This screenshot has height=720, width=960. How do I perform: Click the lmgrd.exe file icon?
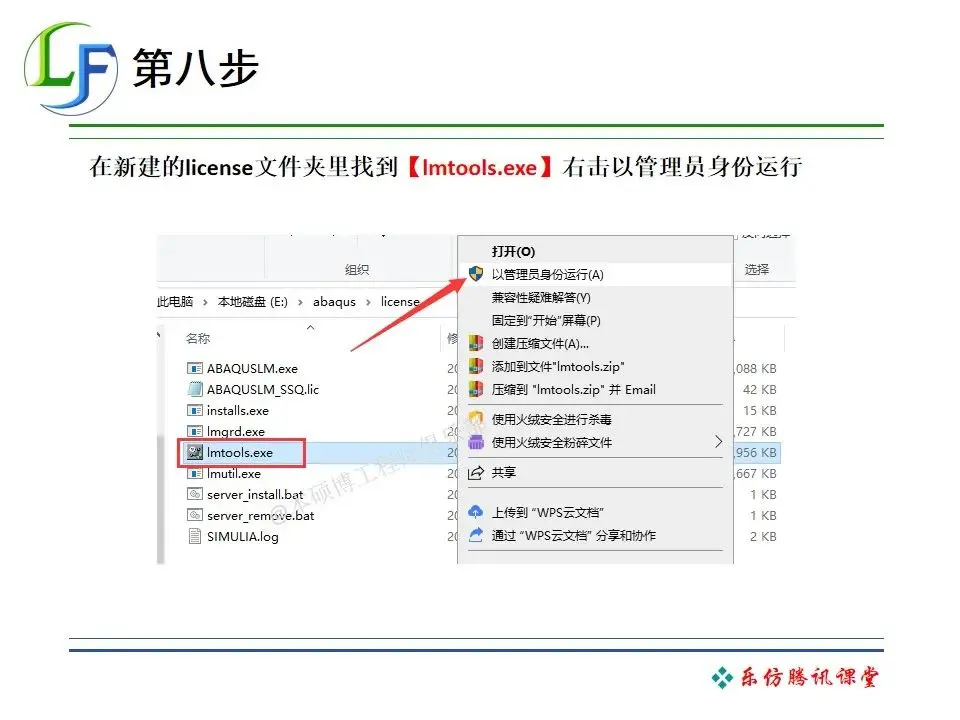coord(195,431)
